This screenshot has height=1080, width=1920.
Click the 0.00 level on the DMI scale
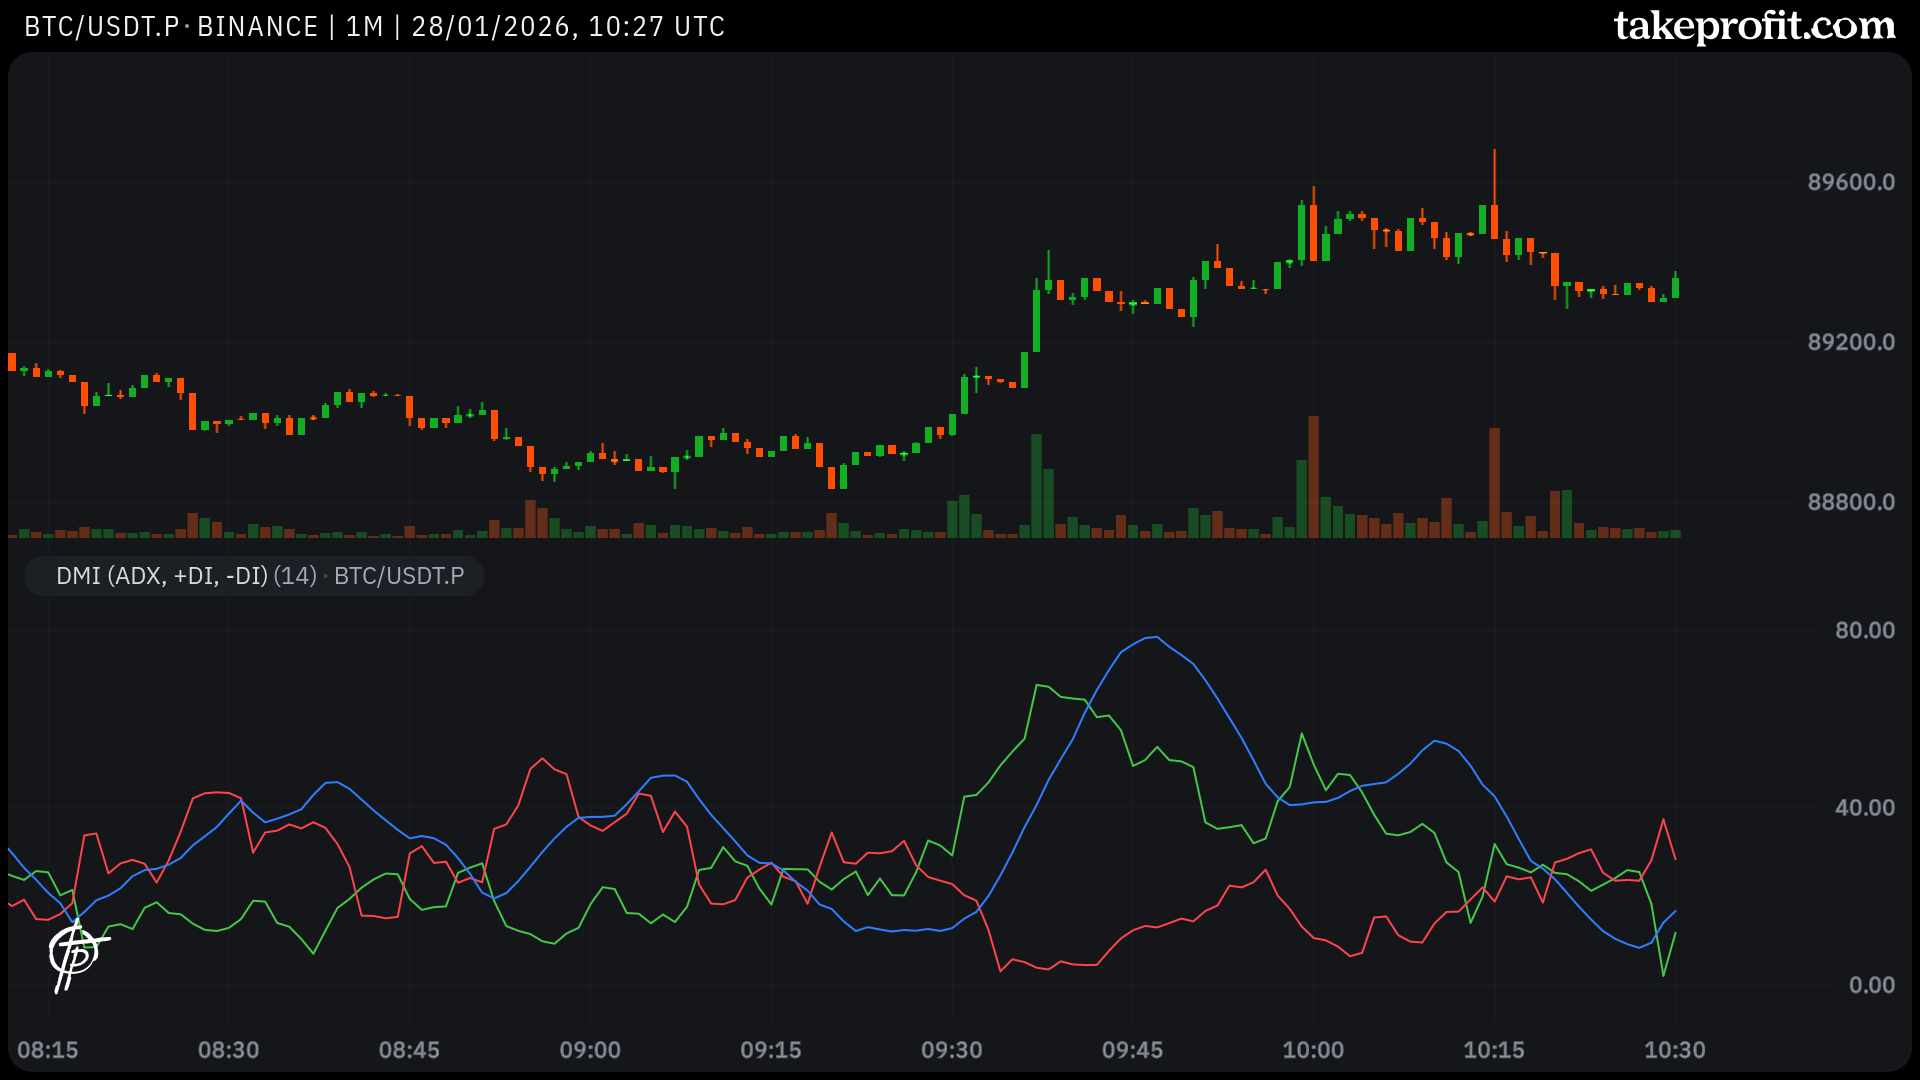1871,985
